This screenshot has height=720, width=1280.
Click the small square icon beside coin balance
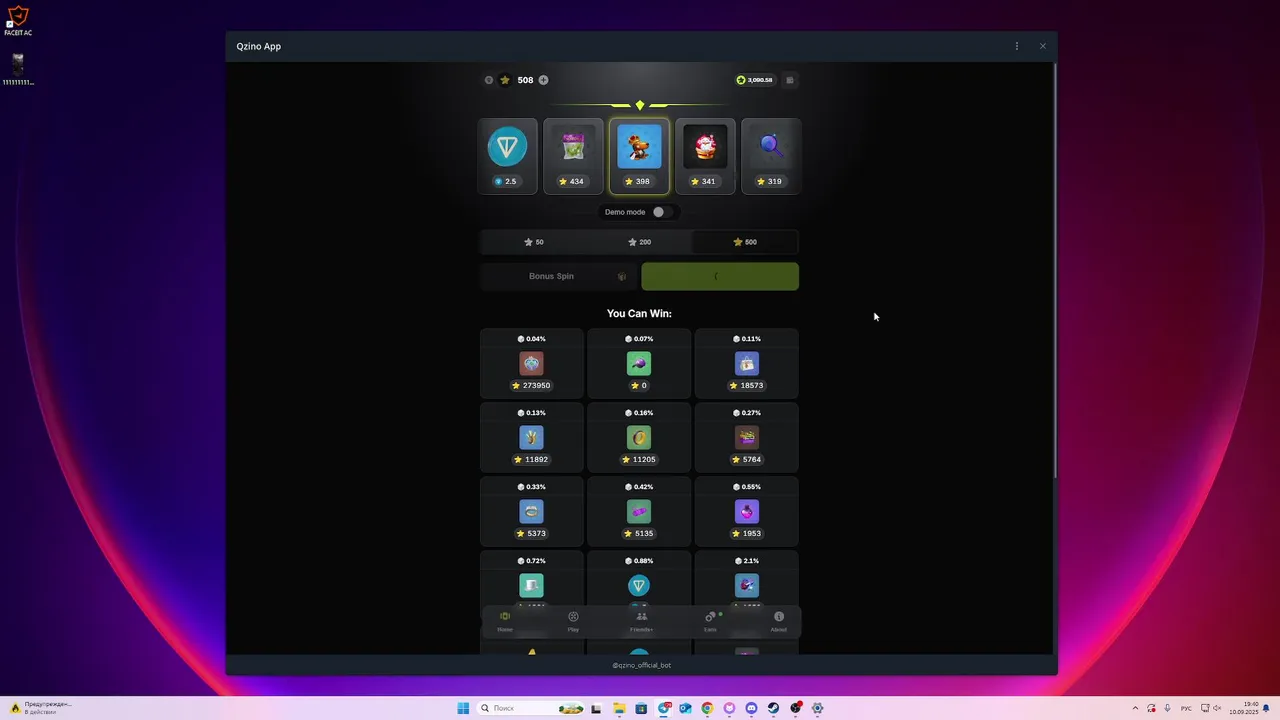(789, 80)
